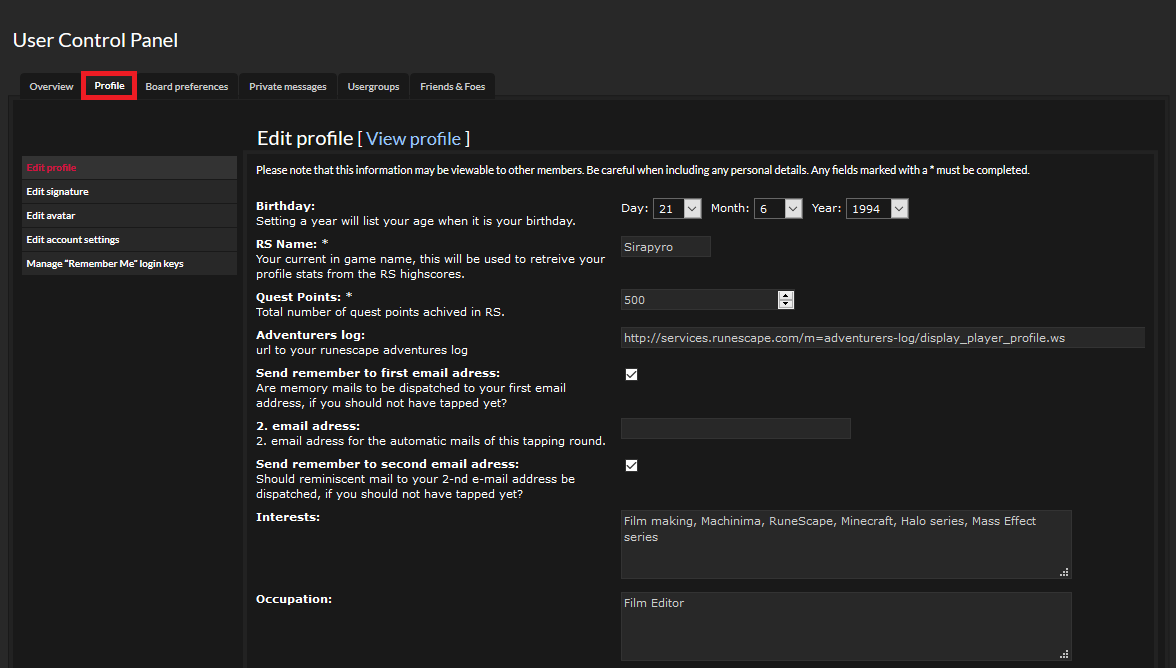Click the Adventurers log: label
1176x668 pixels.
(x=310, y=334)
